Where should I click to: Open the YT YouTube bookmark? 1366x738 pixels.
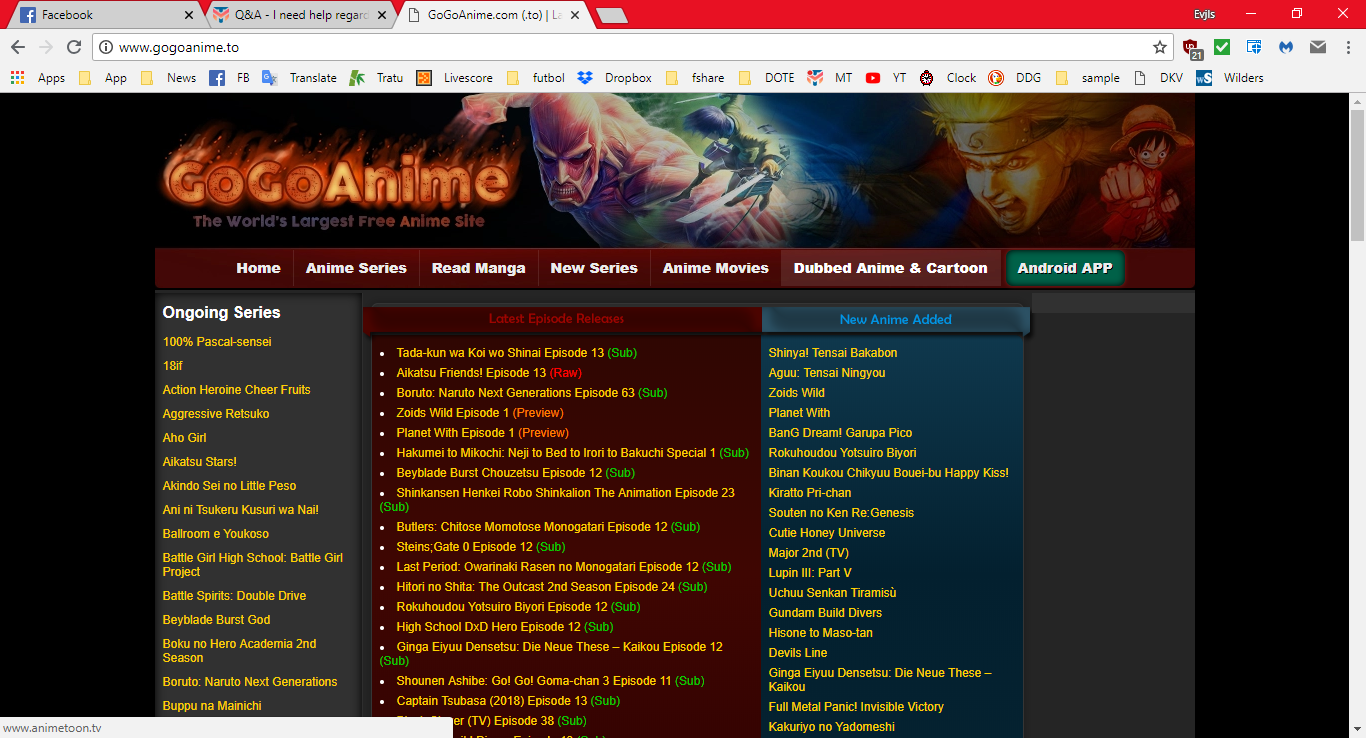[887, 78]
